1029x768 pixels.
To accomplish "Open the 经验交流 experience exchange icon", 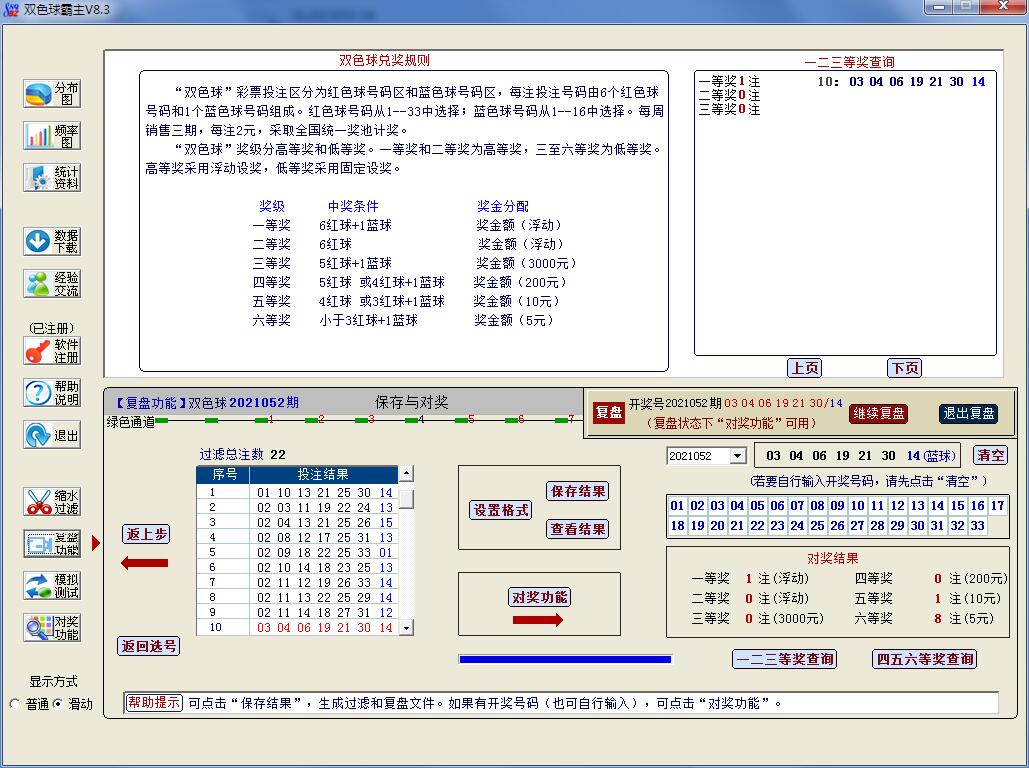I will click(x=52, y=284).
